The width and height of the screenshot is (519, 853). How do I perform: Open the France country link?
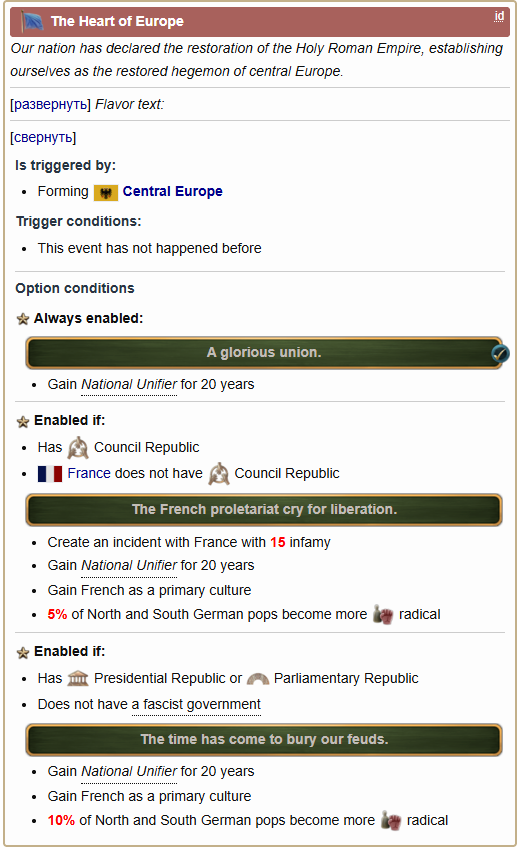89,473
